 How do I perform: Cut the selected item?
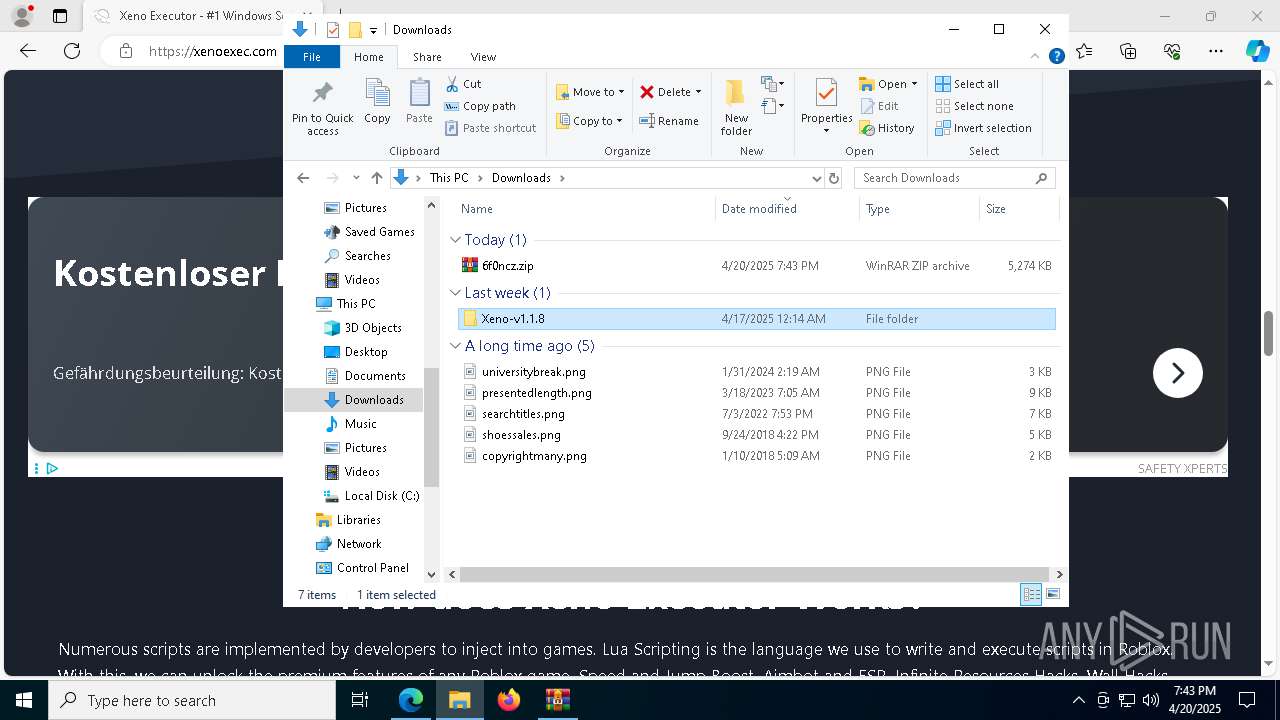click(x=463, y=84)
